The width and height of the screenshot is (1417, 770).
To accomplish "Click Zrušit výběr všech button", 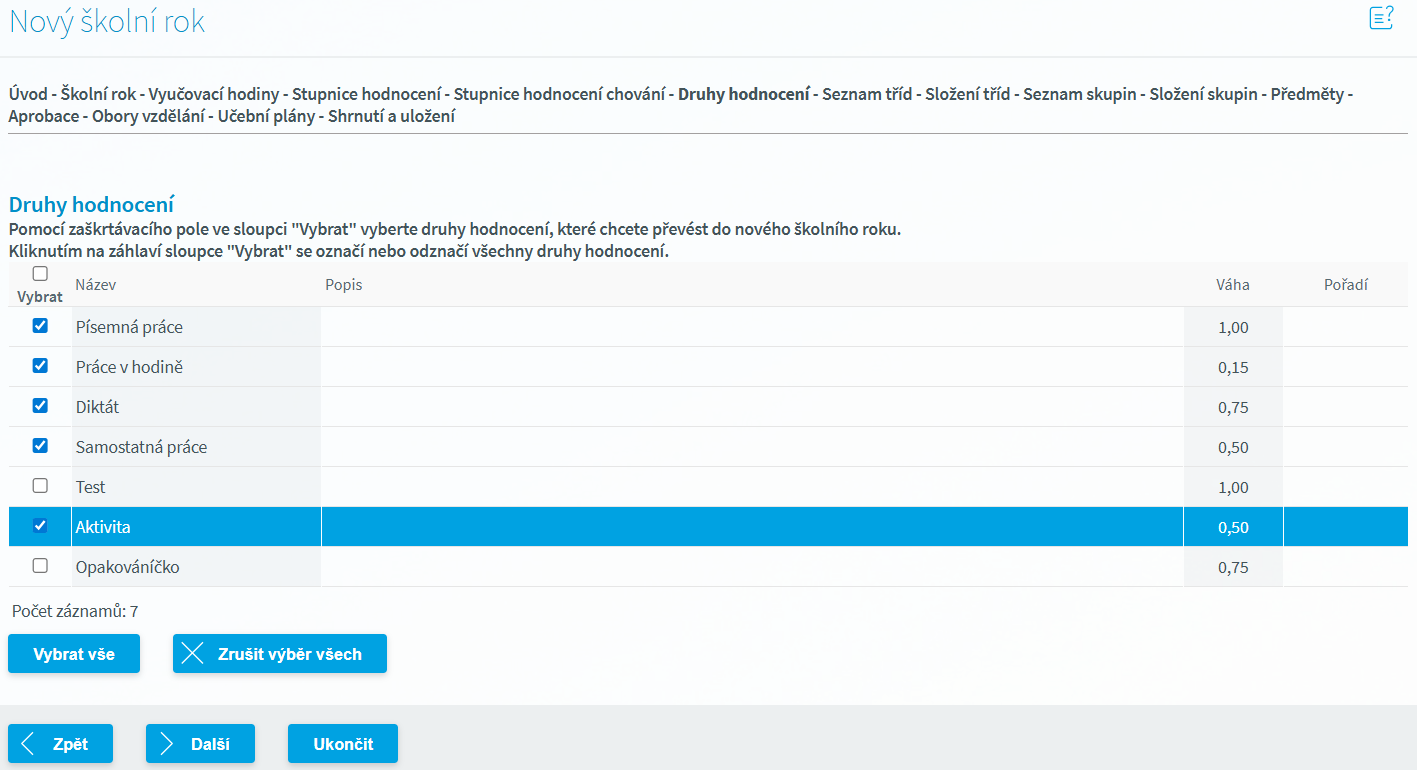I will (x=279, y=654).
